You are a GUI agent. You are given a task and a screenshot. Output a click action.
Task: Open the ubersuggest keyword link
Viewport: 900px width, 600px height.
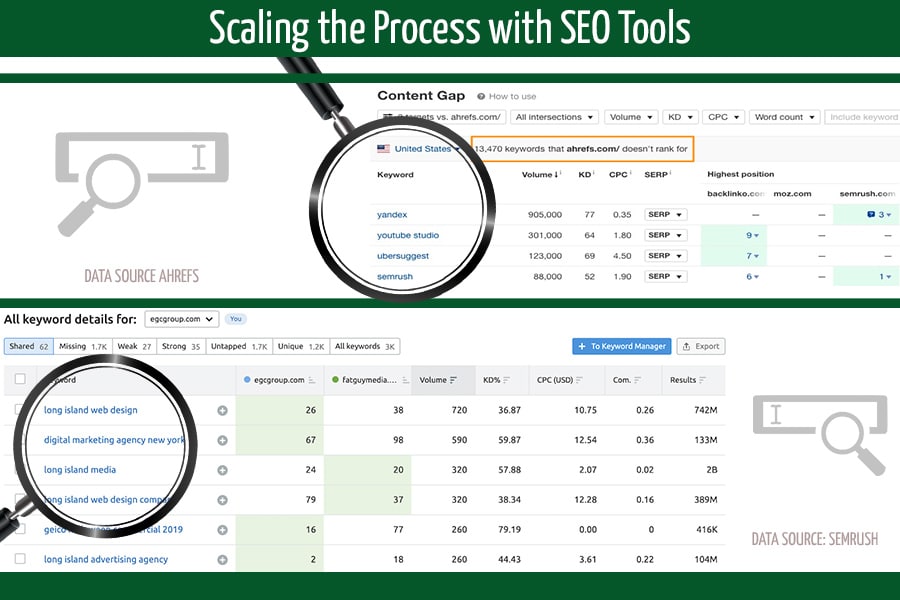pos(403,256)
